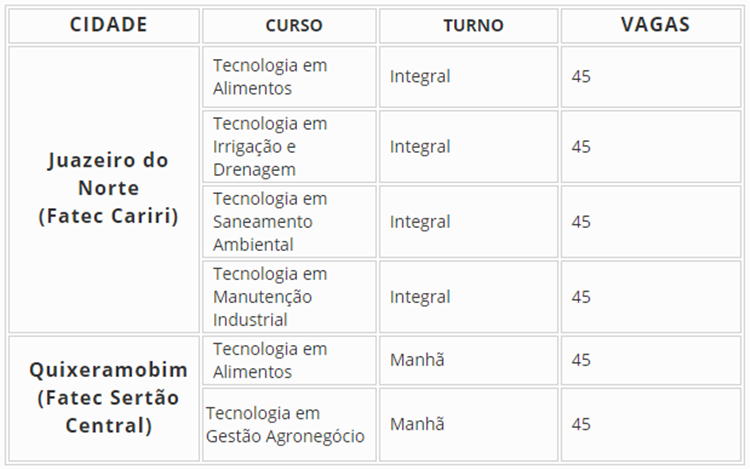
Task: Select the Manhã shift for Gestão Agronegócio
Action: 417,424
